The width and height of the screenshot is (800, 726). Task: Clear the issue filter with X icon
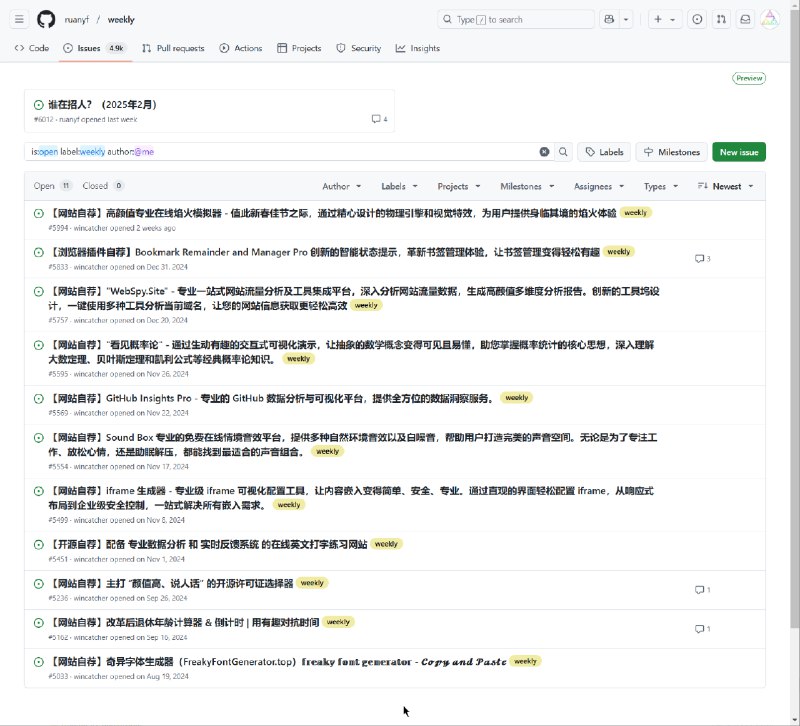544,152
